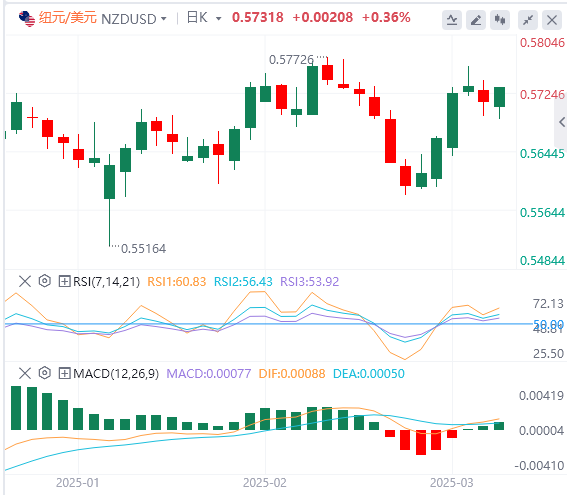Select the pencil drawing tool icon
Screen dimensions: 567x495
pyautogui.click(x=476, y=20)
